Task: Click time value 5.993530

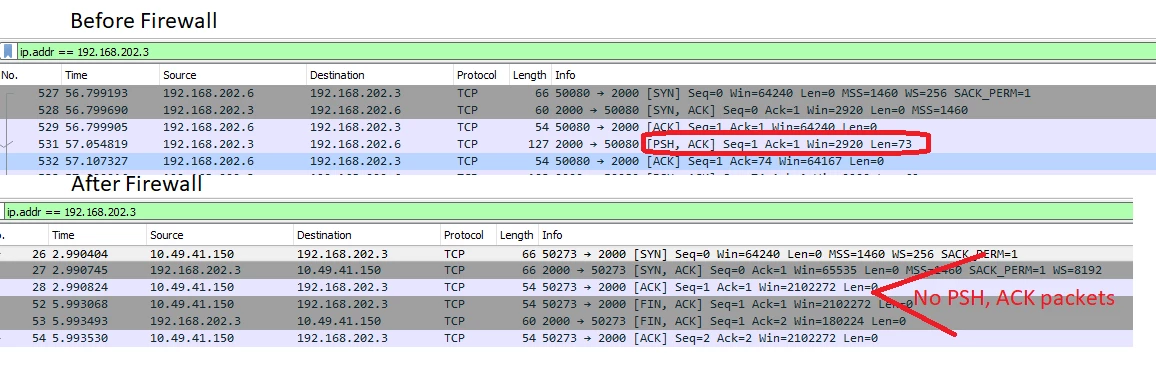Action: click(79, 338)
